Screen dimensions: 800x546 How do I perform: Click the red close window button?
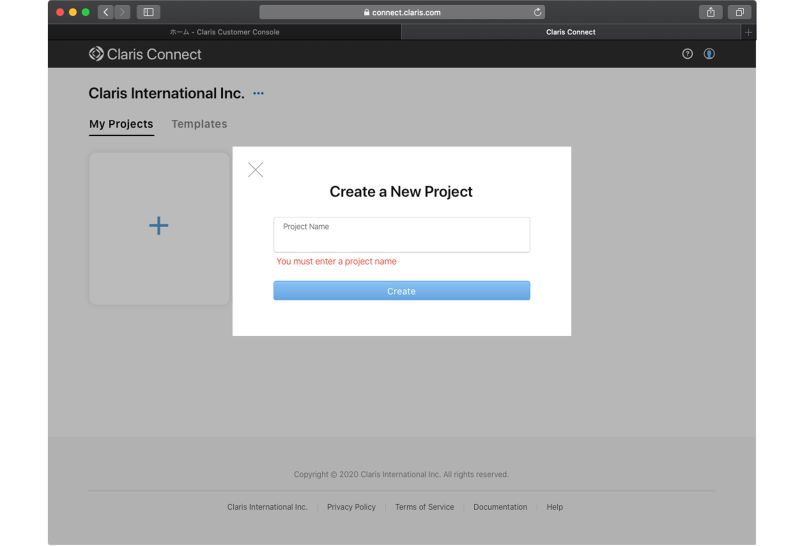tap(60, 12)
